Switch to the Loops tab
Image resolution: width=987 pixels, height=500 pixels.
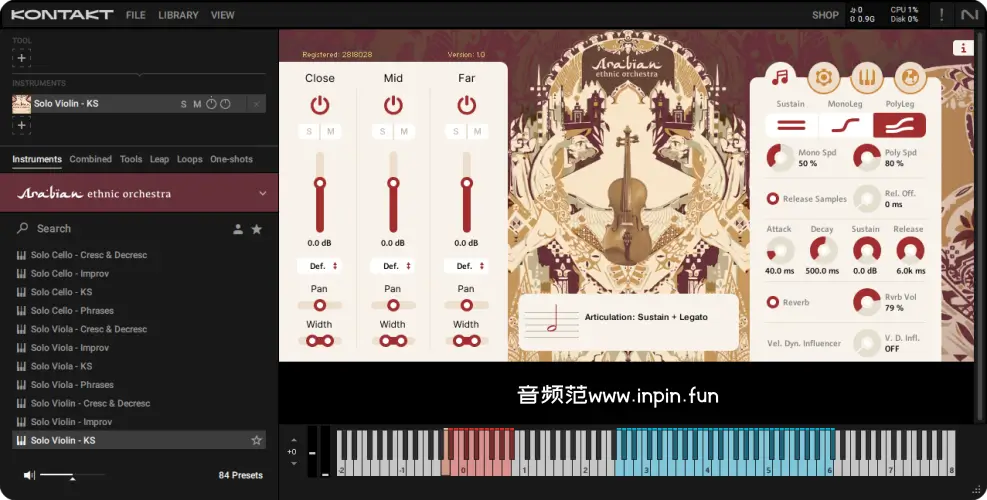189,159
